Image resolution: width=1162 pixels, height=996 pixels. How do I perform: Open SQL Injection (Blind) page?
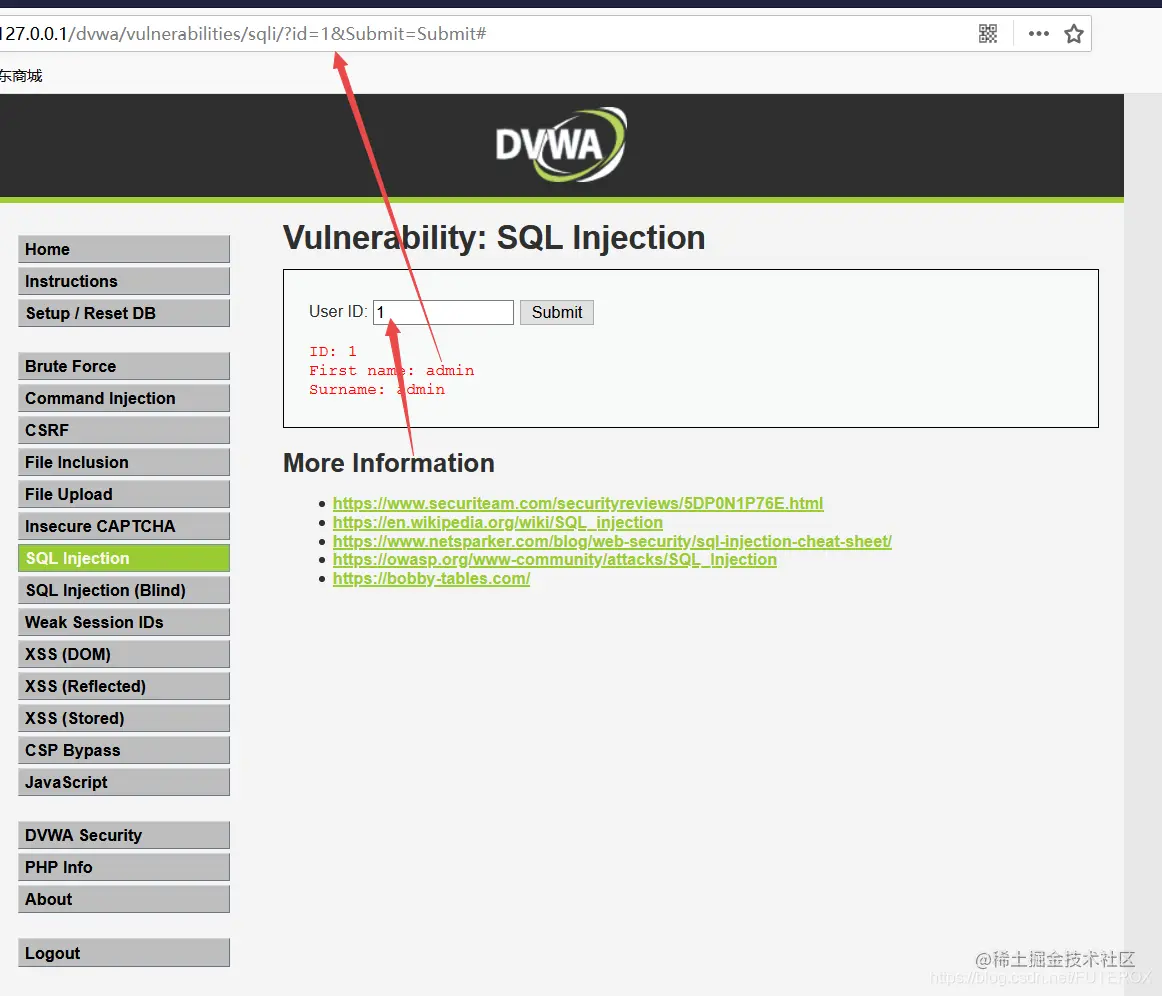124,590
